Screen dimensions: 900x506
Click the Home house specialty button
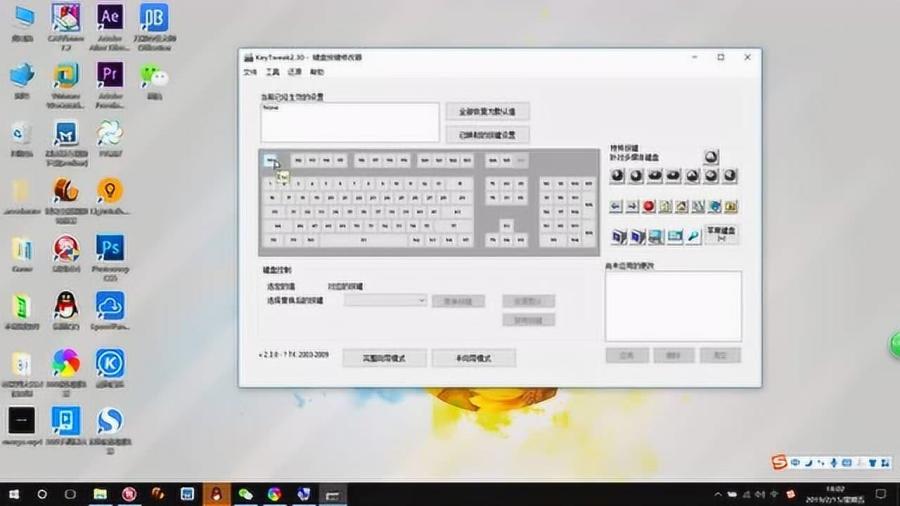(x=681, y=207)
